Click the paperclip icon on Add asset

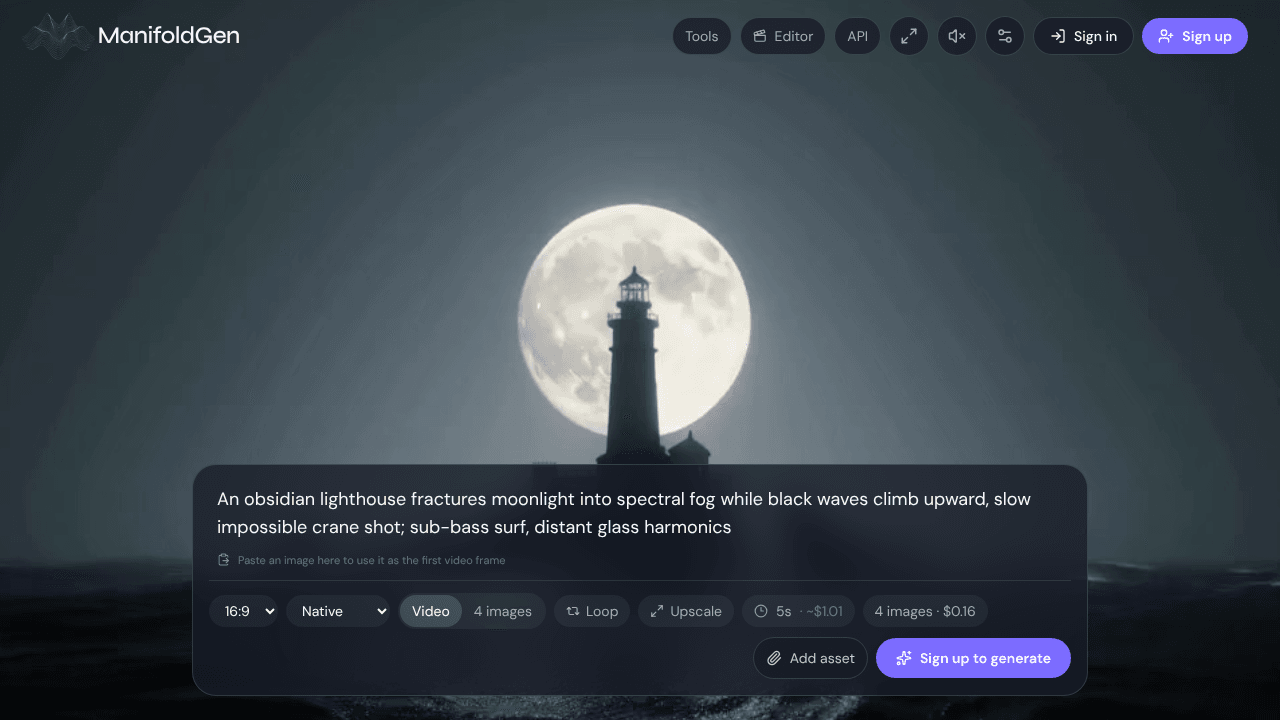point(774,658)
